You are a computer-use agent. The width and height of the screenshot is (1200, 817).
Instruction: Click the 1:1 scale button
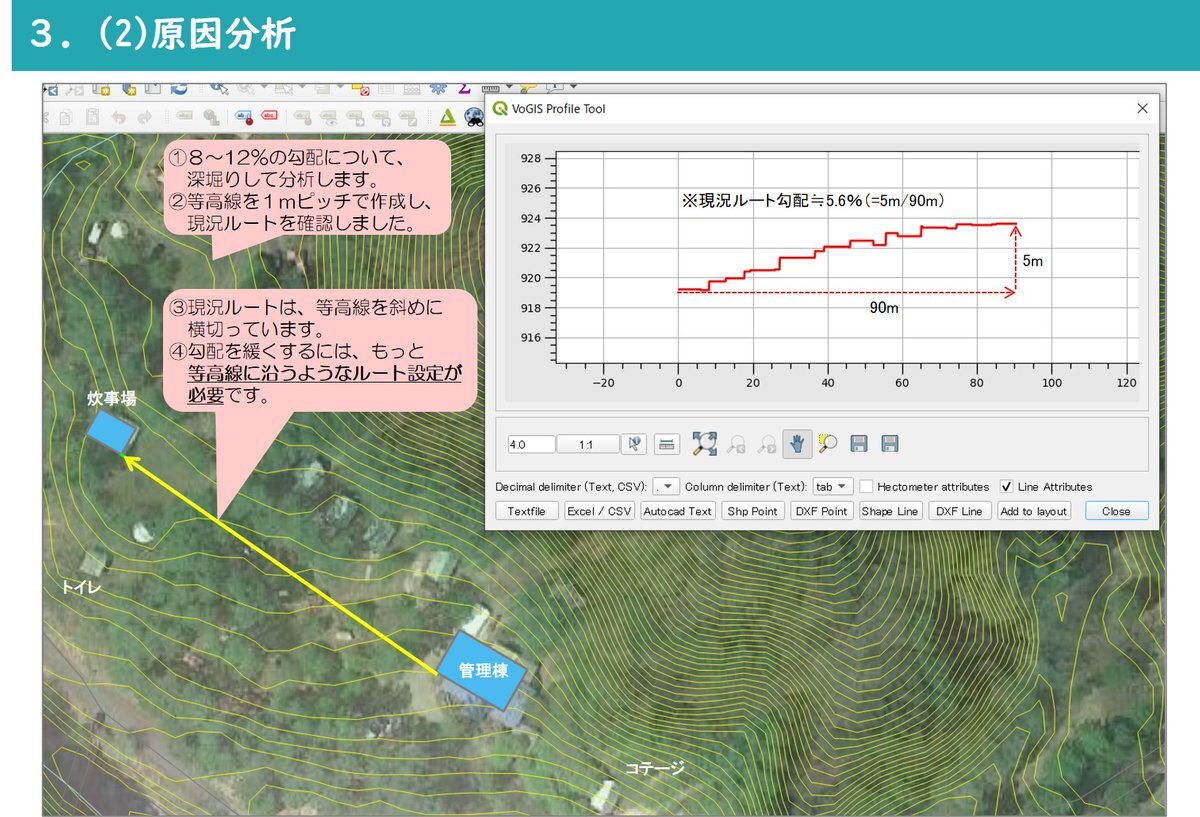(x=586, y=444)
